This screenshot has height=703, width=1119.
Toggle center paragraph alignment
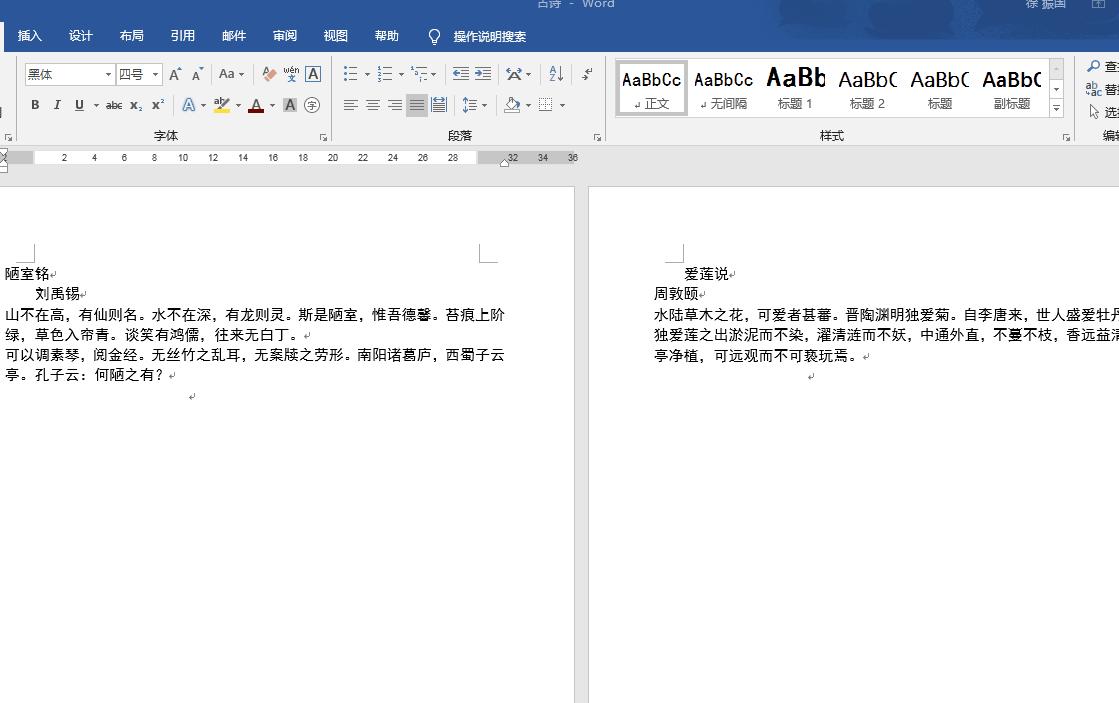pos(373,104)
